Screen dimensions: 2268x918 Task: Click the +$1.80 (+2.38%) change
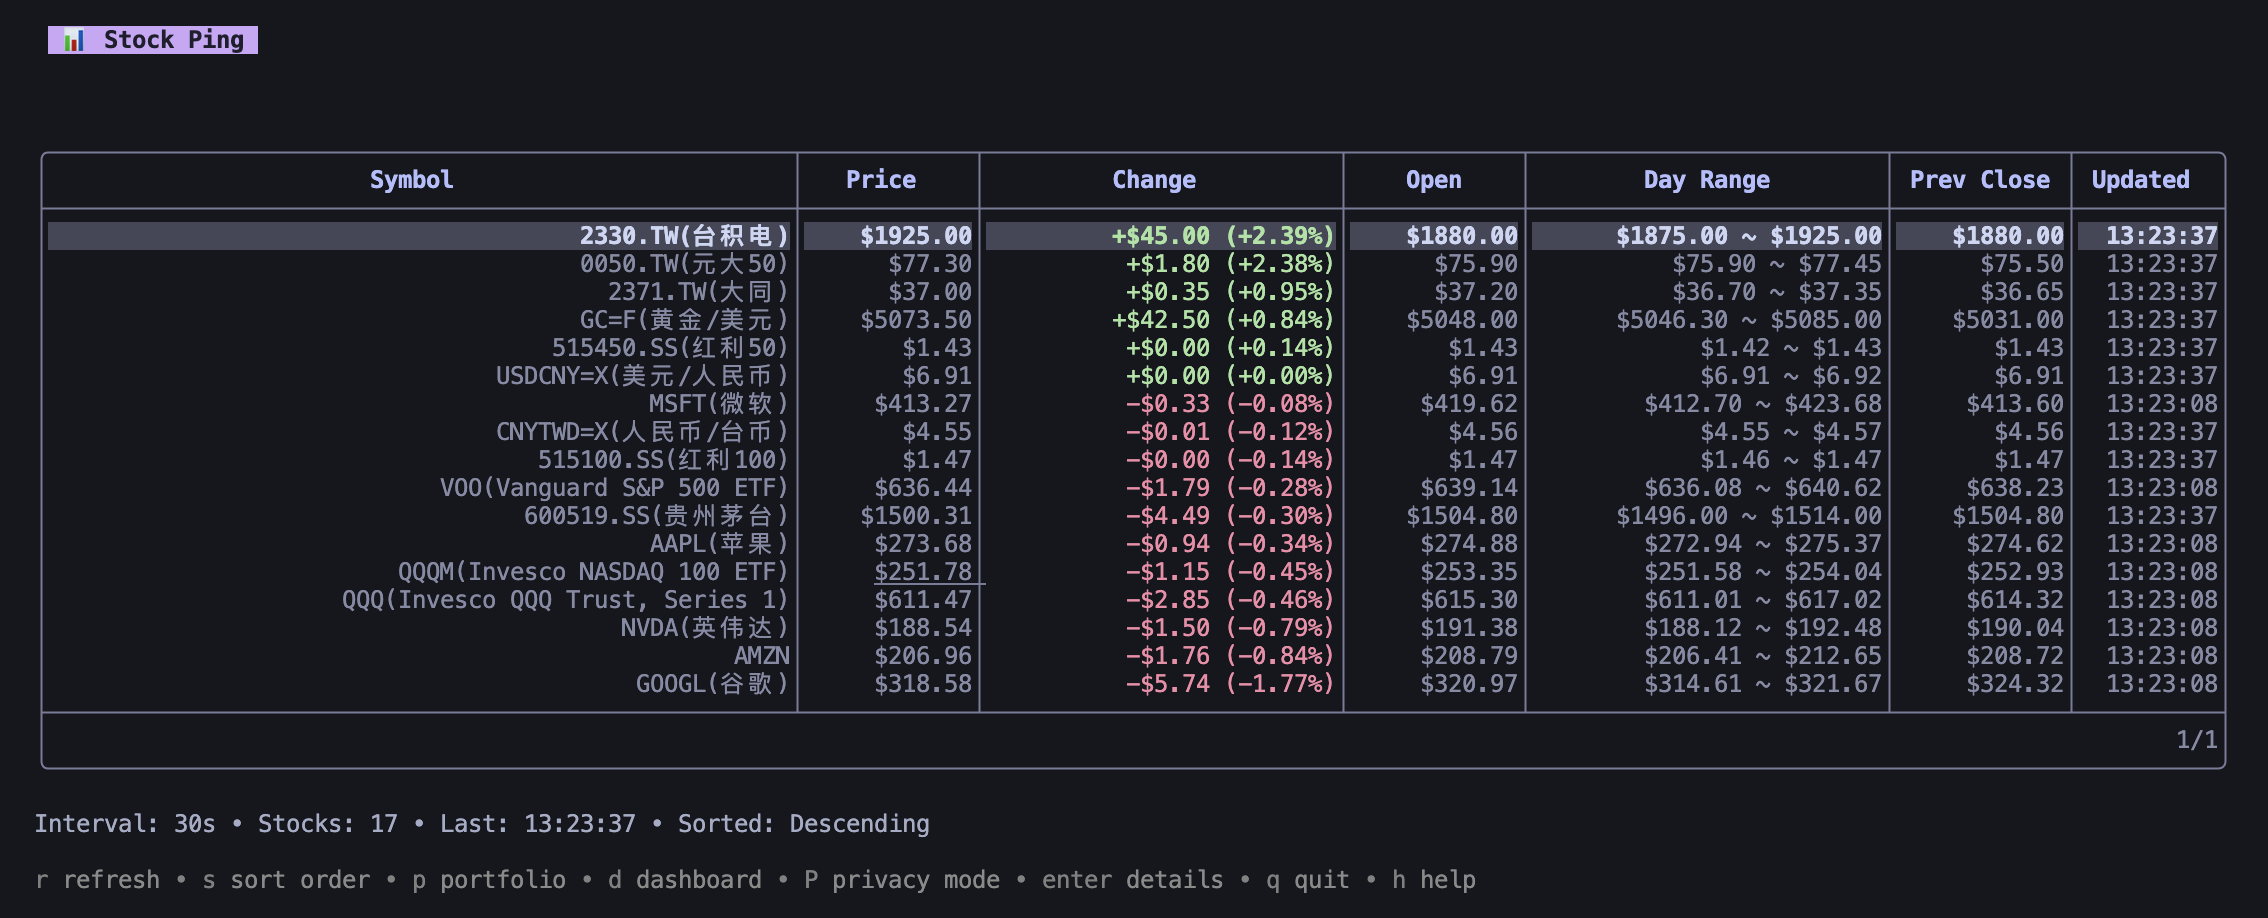click(x=1230, y=264)
